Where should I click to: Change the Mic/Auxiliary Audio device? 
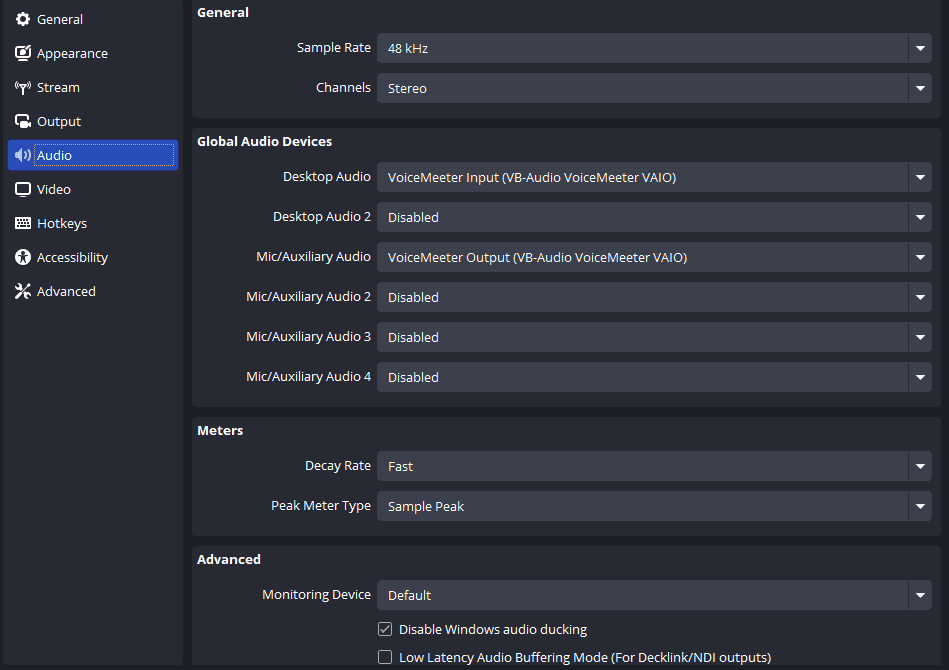(654, 257)
